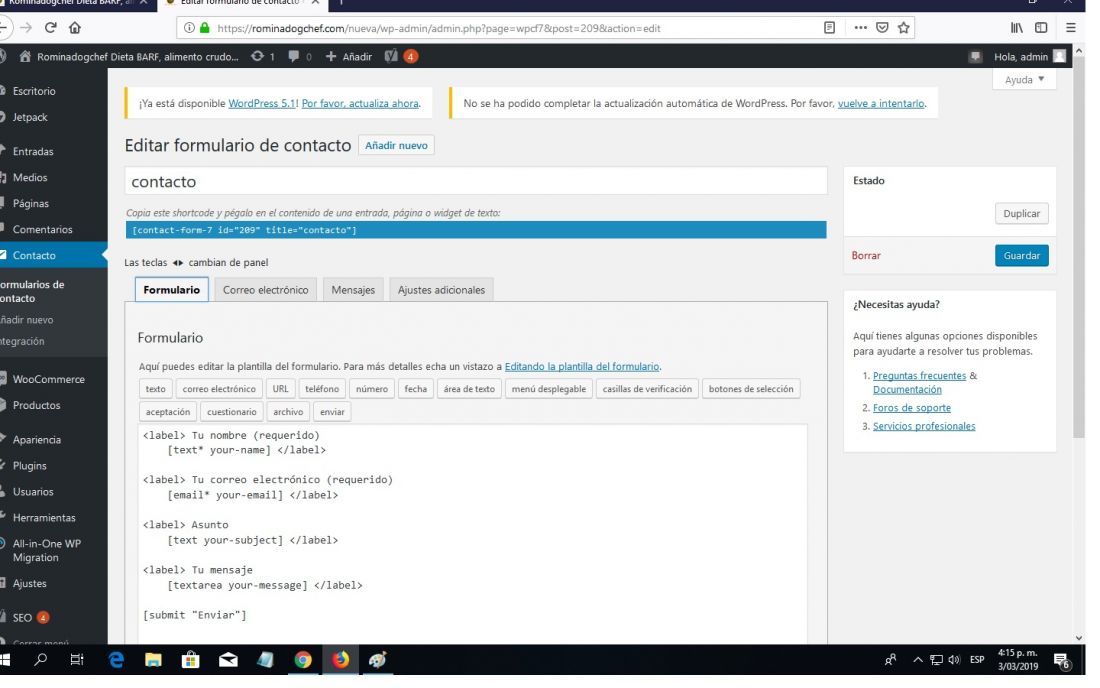
Task: Go to the browser home page icon
Action: (x=75, y=28)
